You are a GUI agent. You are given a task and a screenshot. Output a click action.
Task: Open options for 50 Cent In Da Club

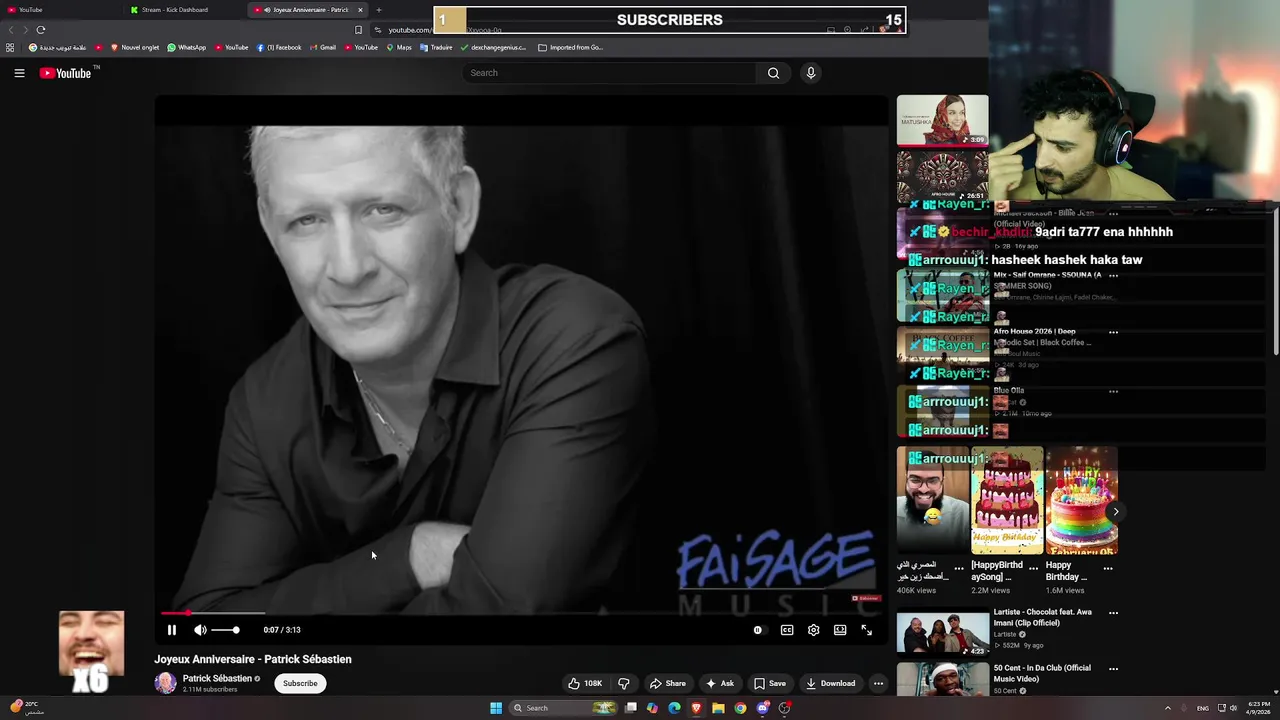pyautogui.click(x=1113, y=668)
